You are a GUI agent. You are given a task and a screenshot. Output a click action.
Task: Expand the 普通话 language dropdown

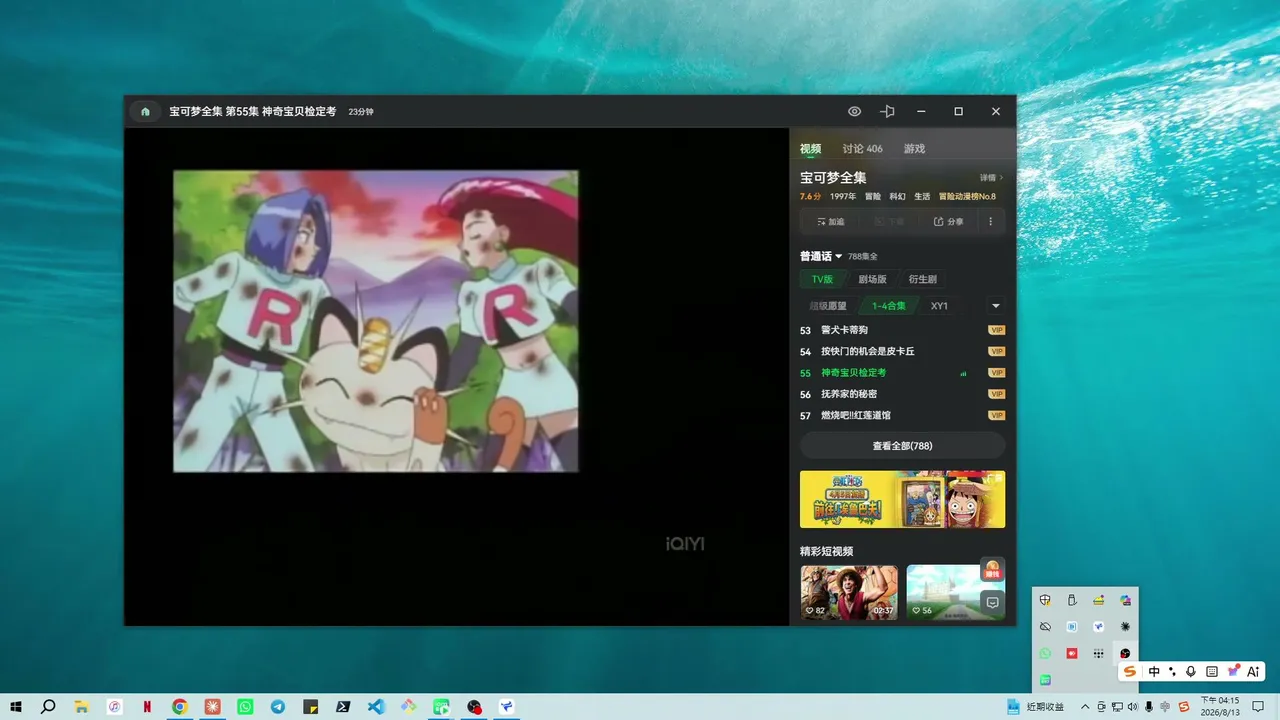click(821, 256)
